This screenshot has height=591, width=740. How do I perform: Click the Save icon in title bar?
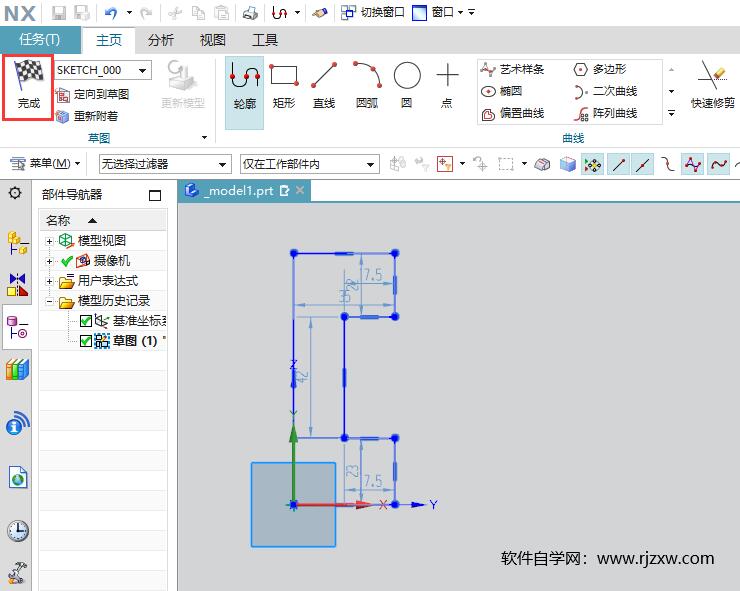(59, 13)
